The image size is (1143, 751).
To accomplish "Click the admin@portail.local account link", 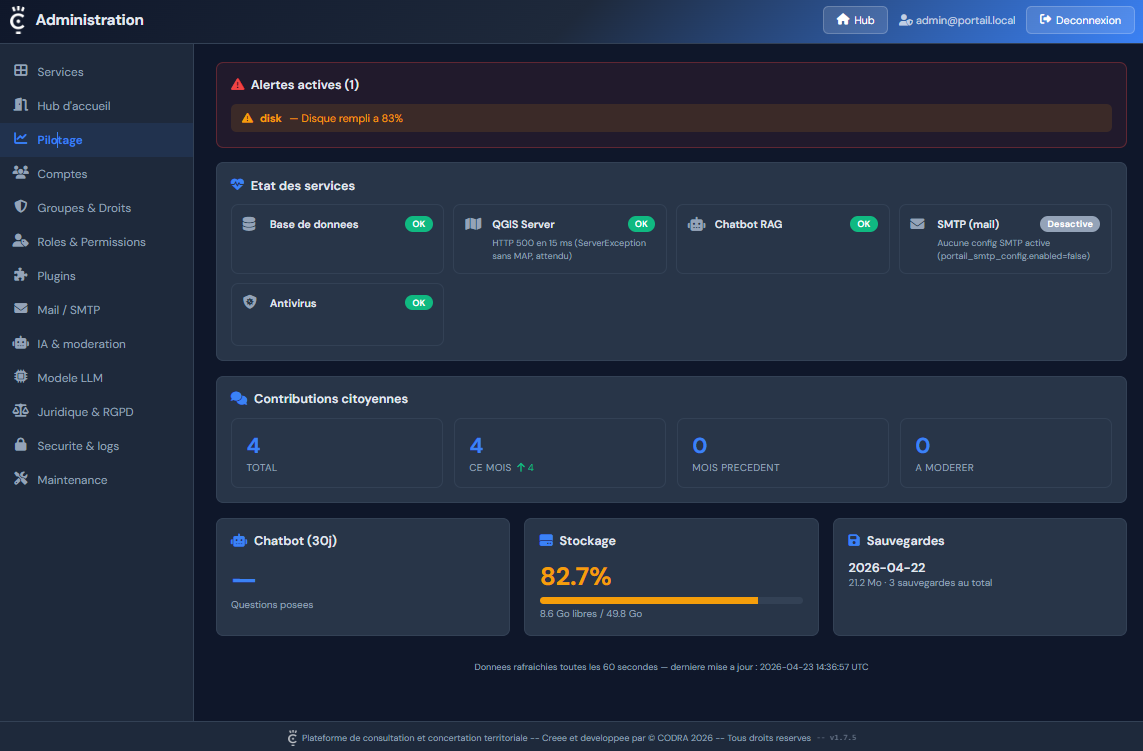I will [x=956, y=20].
